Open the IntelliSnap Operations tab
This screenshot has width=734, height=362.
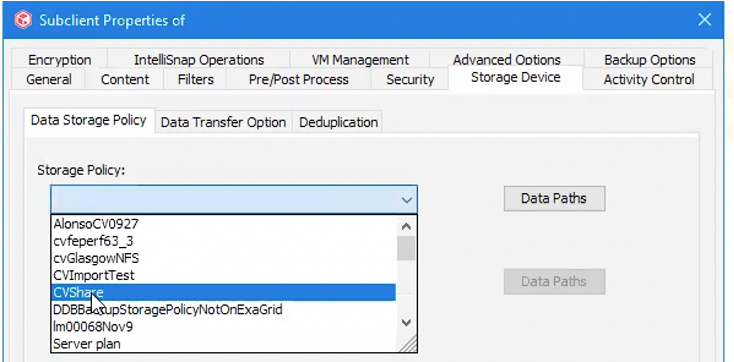click(199, 60)
